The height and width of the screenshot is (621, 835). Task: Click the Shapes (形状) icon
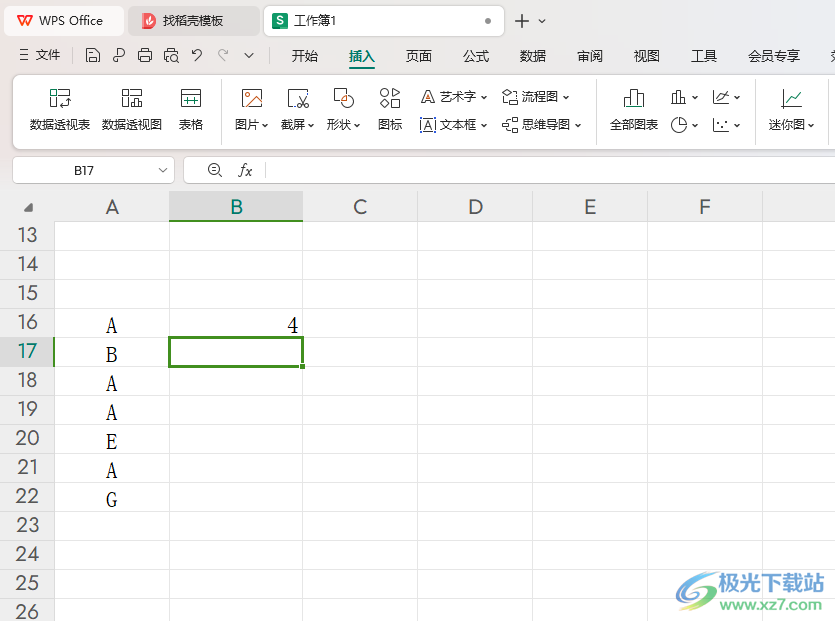click(x=343, y=99)
